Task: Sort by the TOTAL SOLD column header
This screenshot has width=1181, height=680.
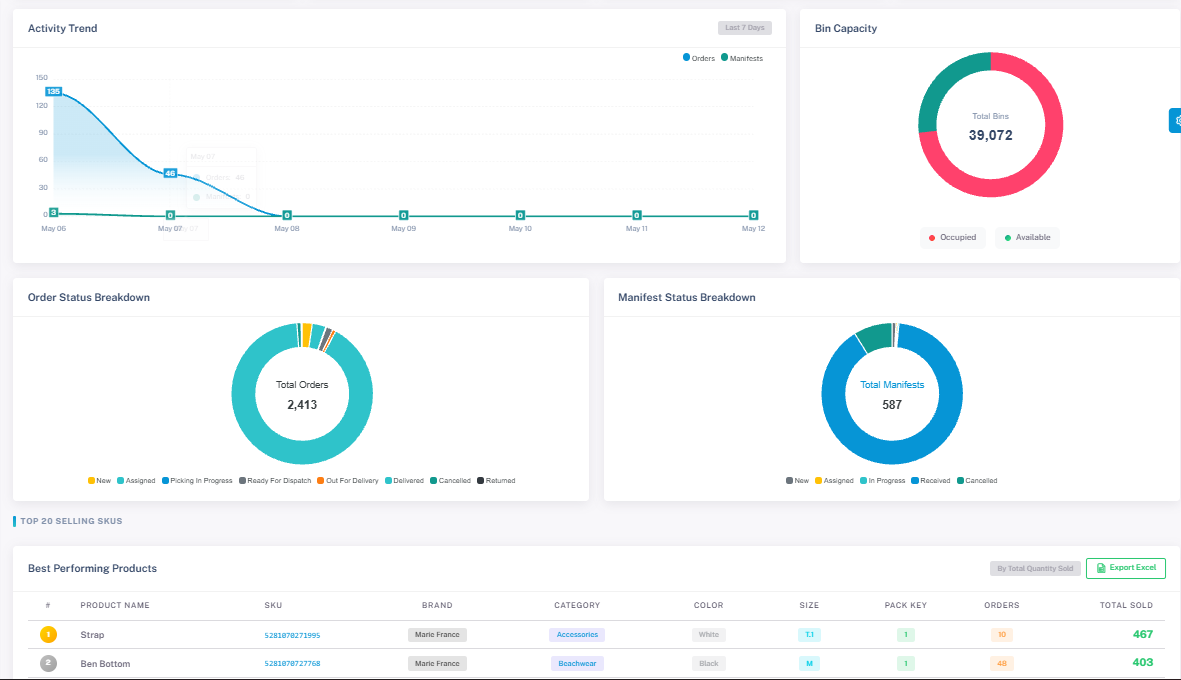Action: pyautogui.click(x=1126, y=605)
